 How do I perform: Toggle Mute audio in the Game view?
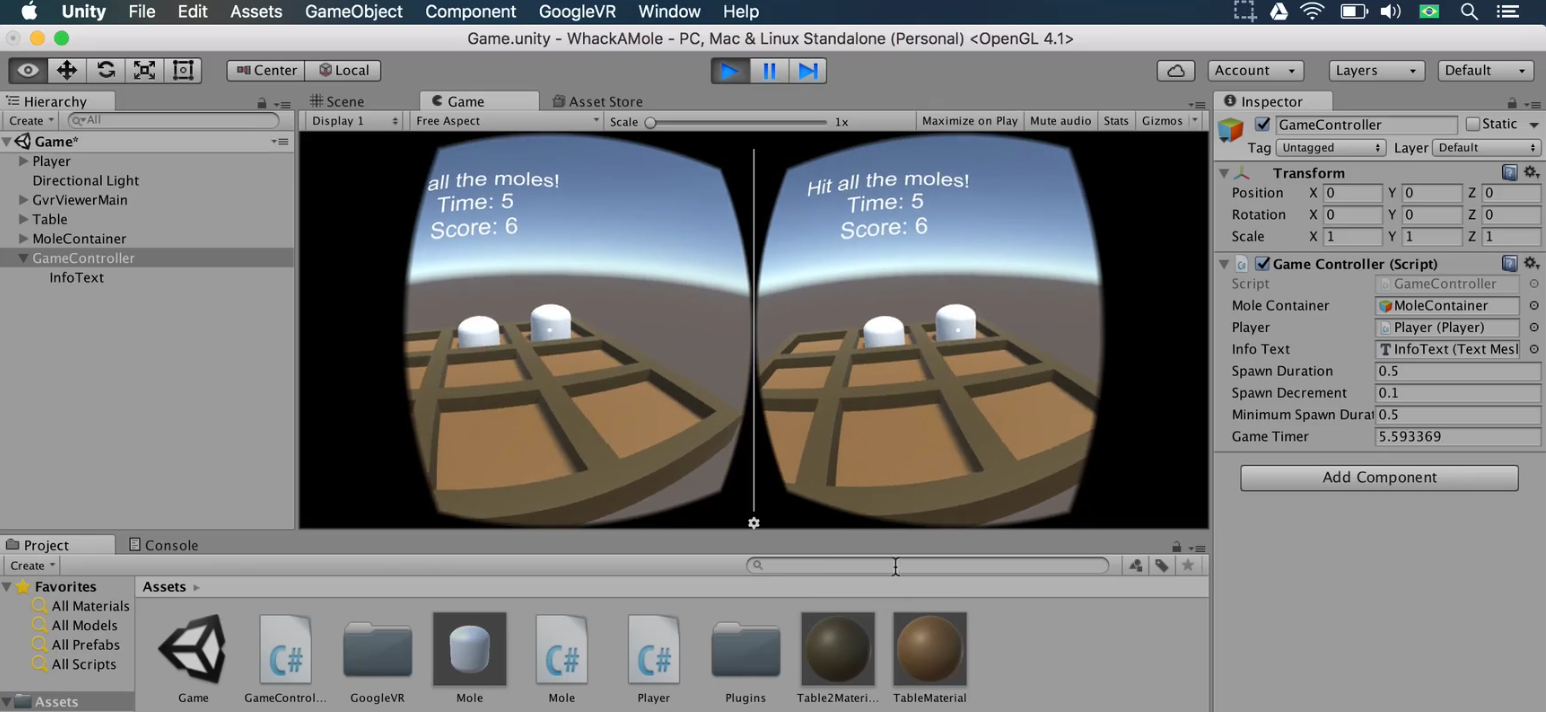pyautogui.click(x=1060, y=120)
